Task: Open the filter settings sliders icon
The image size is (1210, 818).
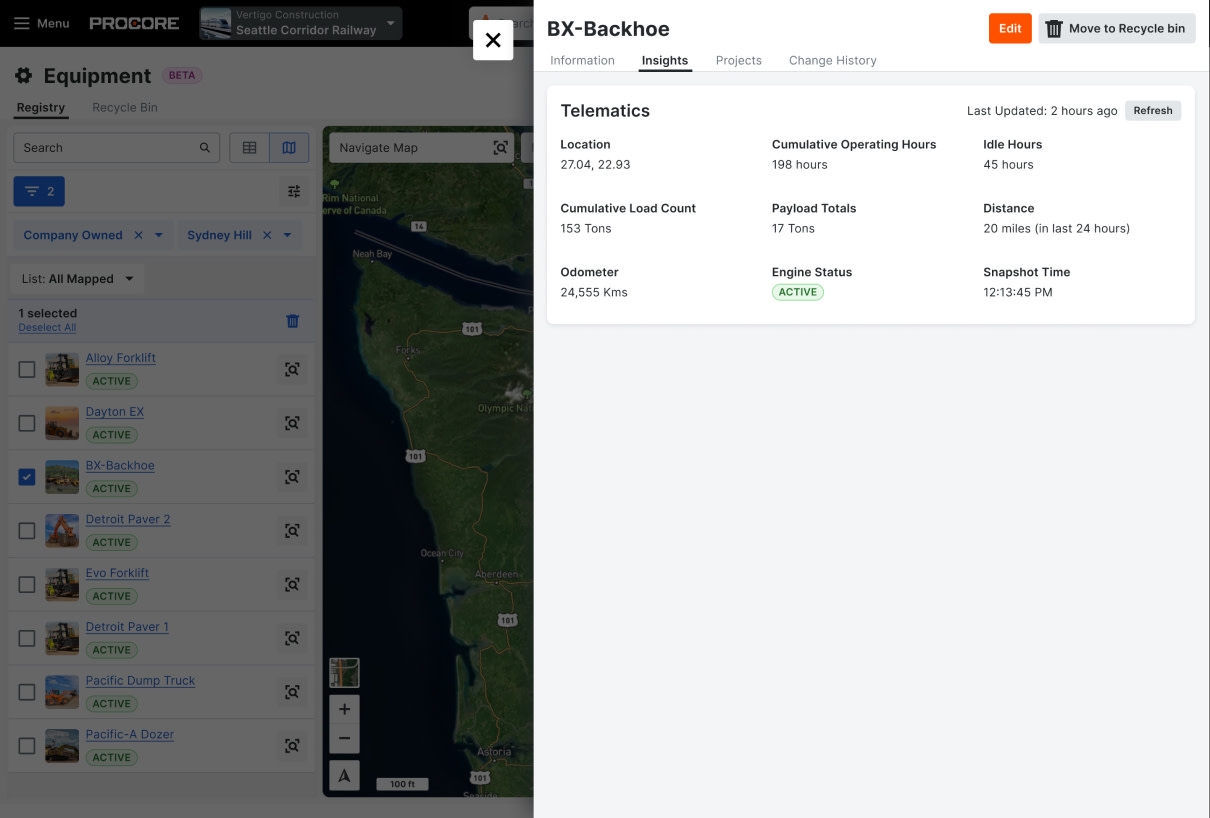Action: click(293, 190)
